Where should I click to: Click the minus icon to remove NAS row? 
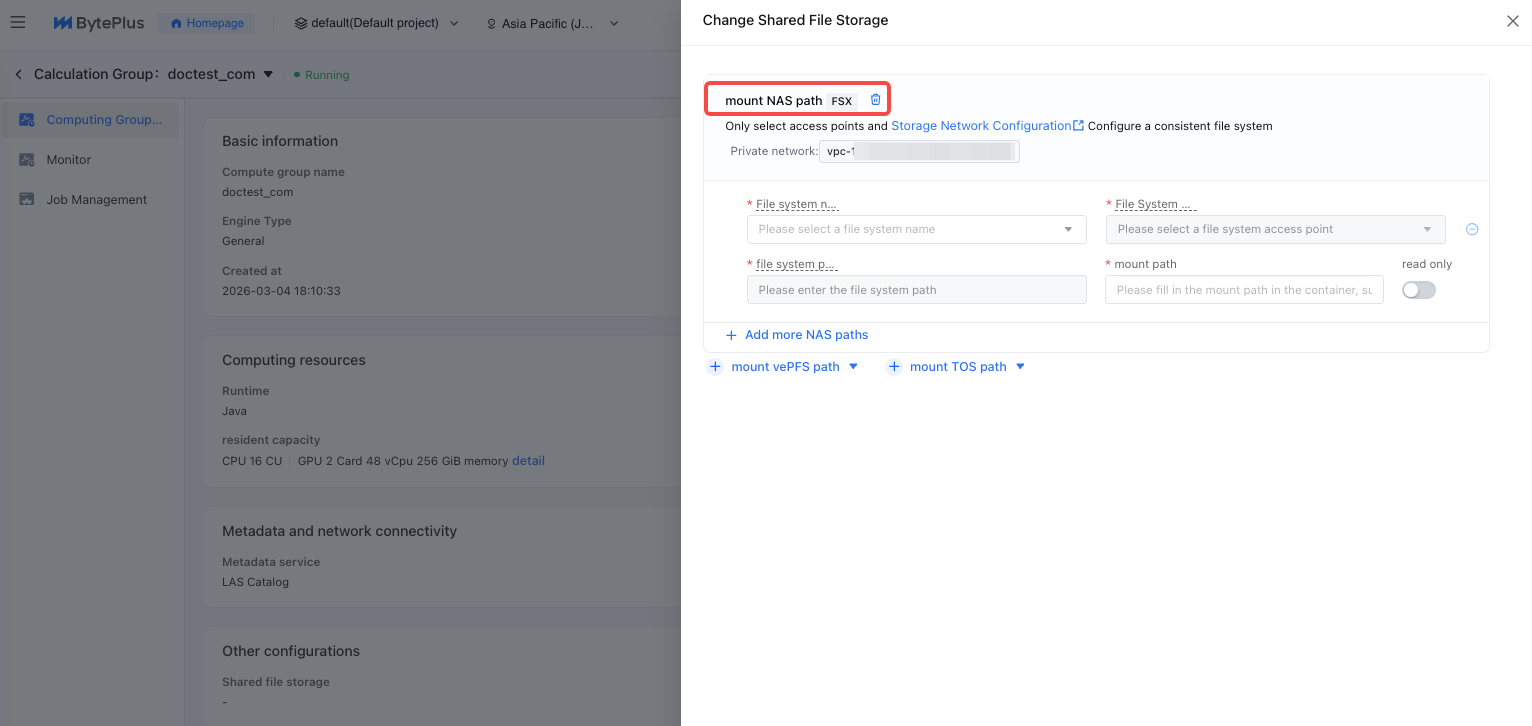coord(1472,229)
